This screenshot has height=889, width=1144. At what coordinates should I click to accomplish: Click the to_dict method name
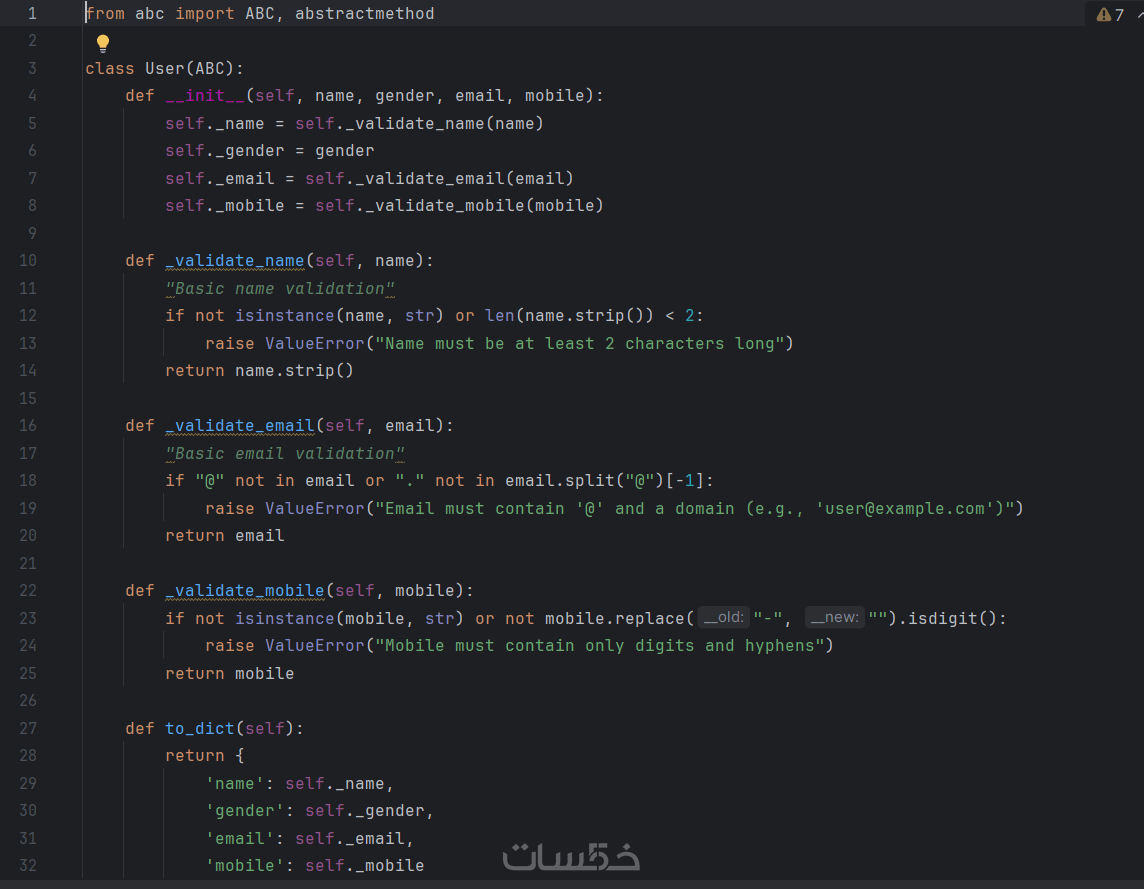tap(200, 728)
